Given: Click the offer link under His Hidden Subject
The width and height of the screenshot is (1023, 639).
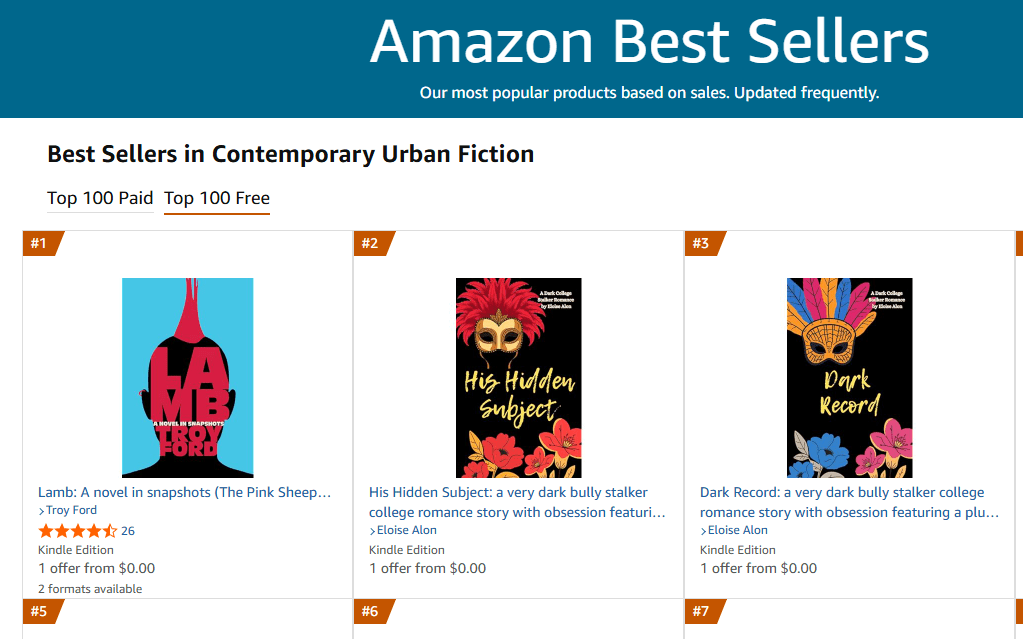Looking at the screenshot, I should (427, 568).
